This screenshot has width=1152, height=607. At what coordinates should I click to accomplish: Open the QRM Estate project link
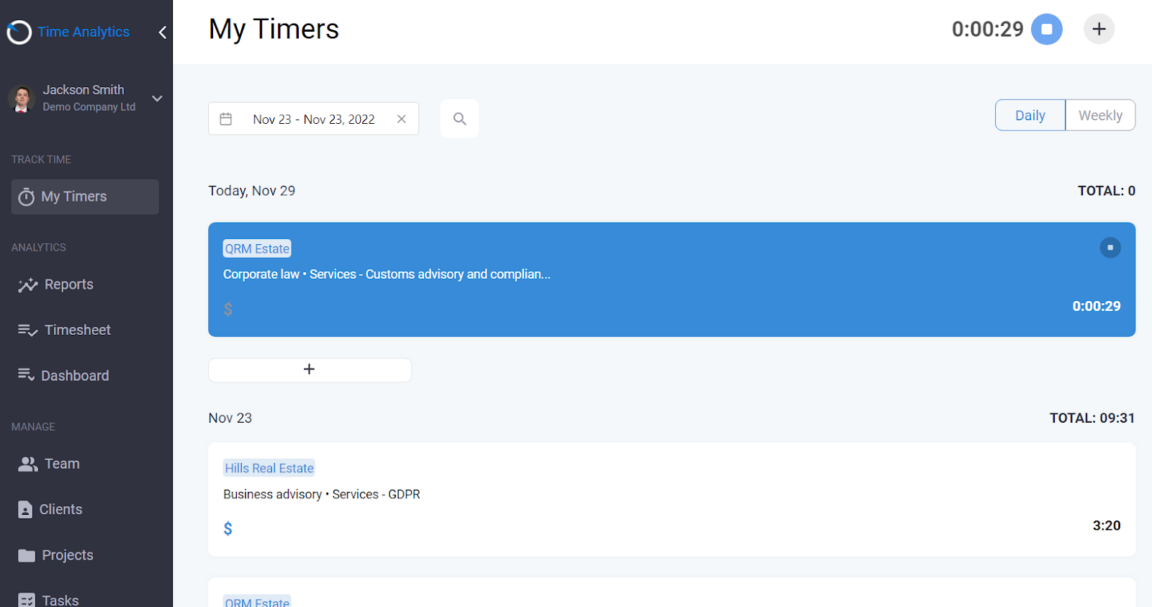tap(257, 247)
